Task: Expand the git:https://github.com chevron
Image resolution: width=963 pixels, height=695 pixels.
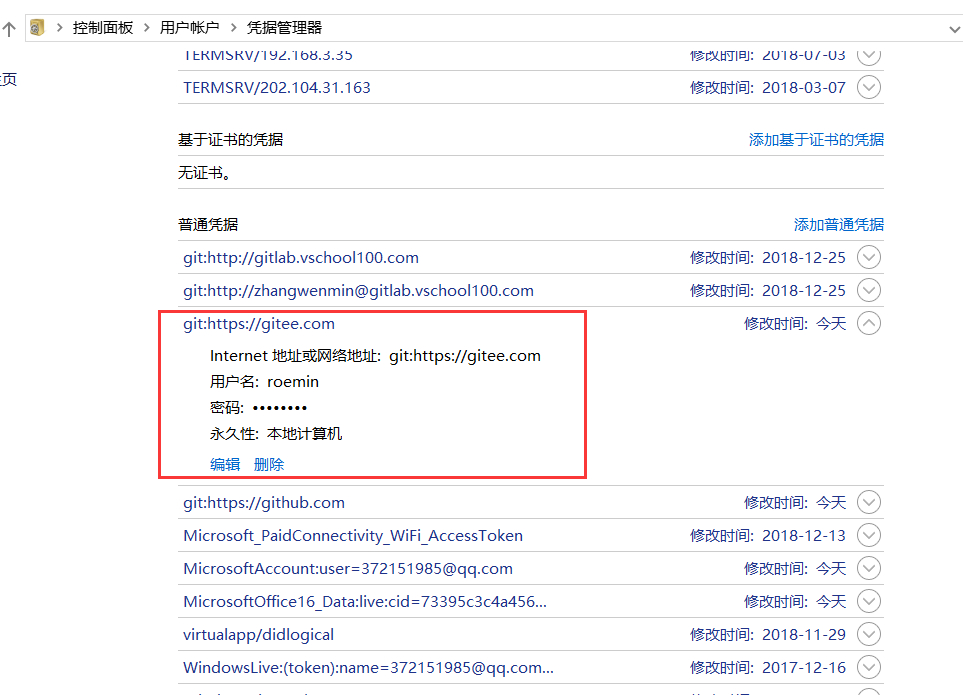Action: pyautogui.click(x=868, y=502)
